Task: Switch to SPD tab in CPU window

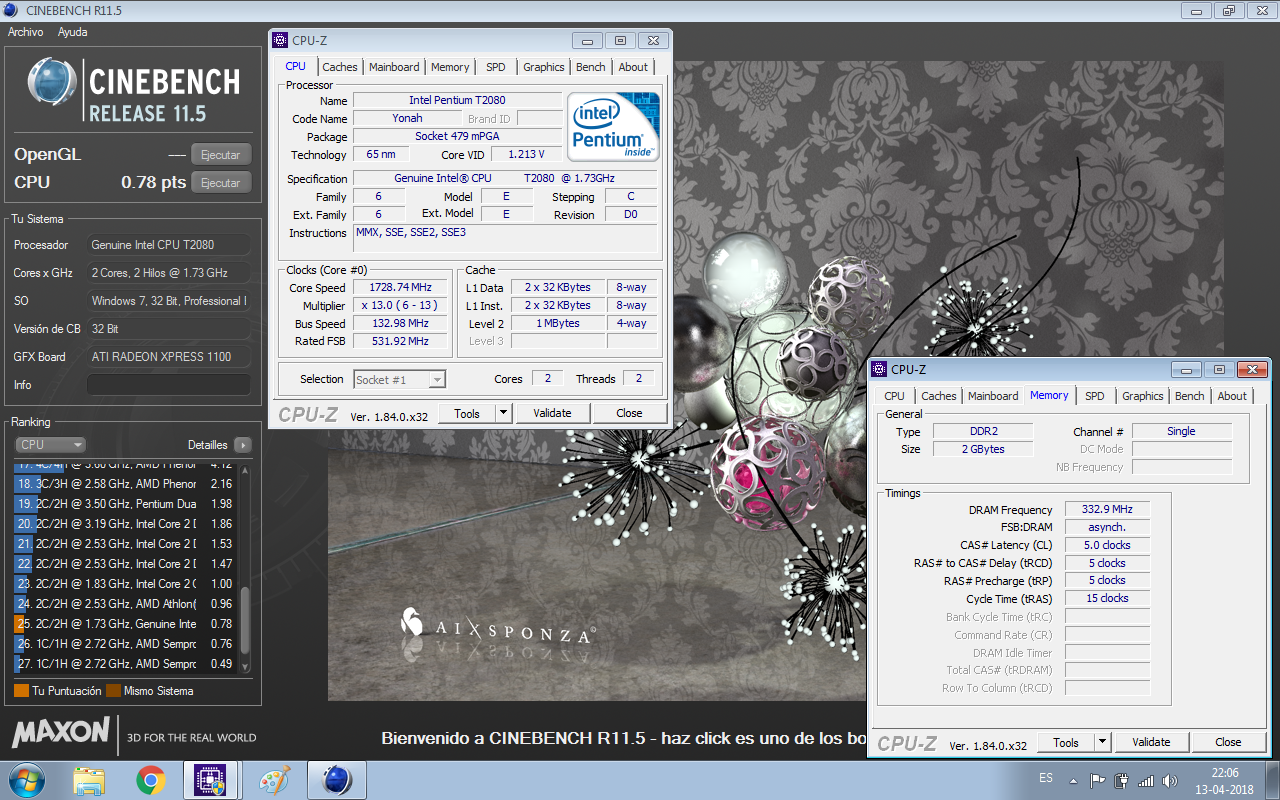Action: [x=496, y=67]
